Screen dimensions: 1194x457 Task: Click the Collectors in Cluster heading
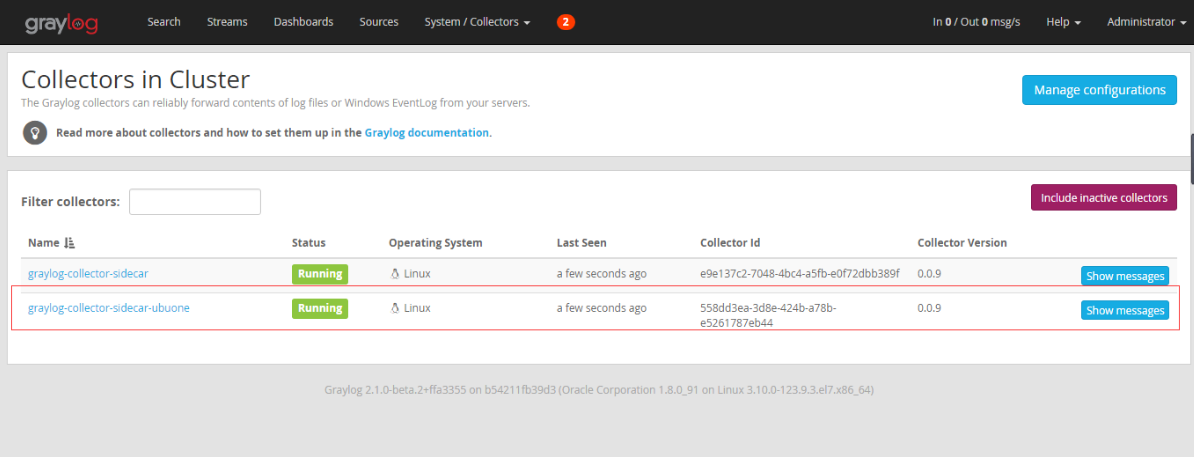(136, 79)
